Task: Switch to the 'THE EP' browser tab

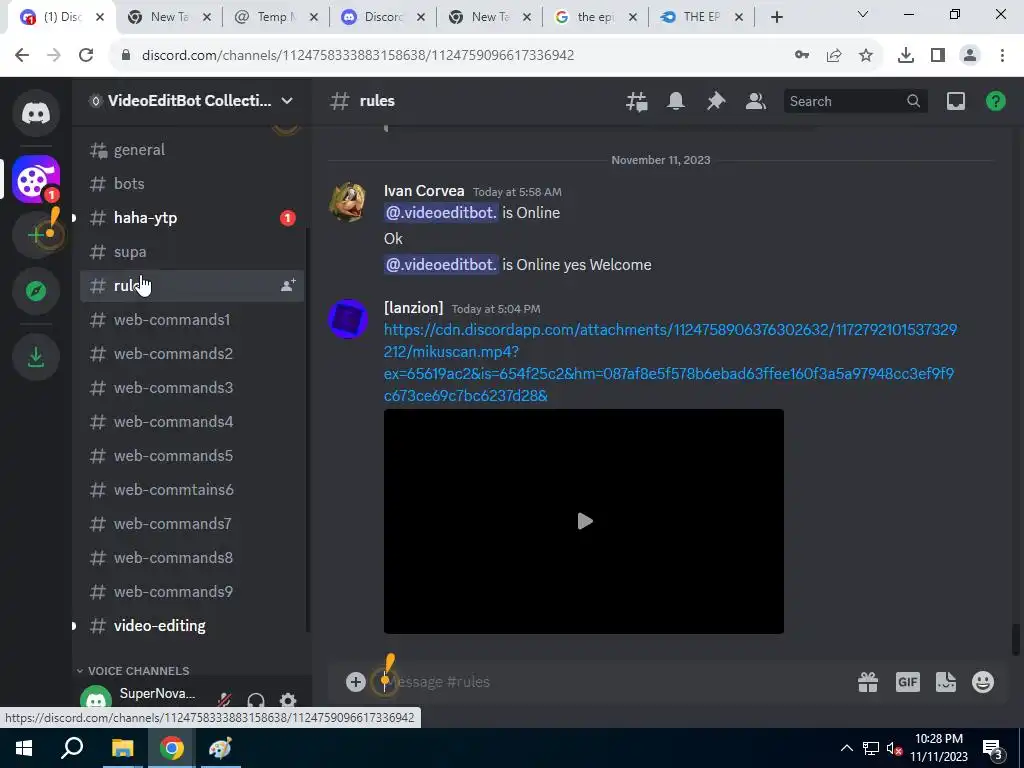Action: point(702,17)
